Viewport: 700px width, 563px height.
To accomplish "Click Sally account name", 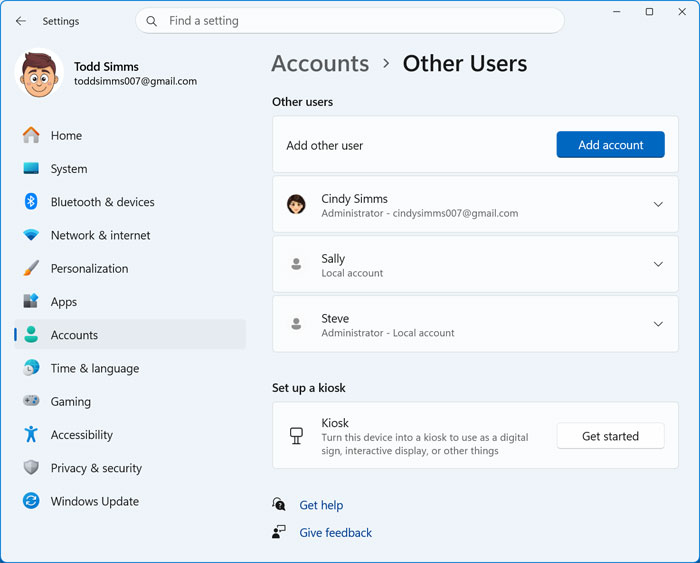I will [333, 259].
